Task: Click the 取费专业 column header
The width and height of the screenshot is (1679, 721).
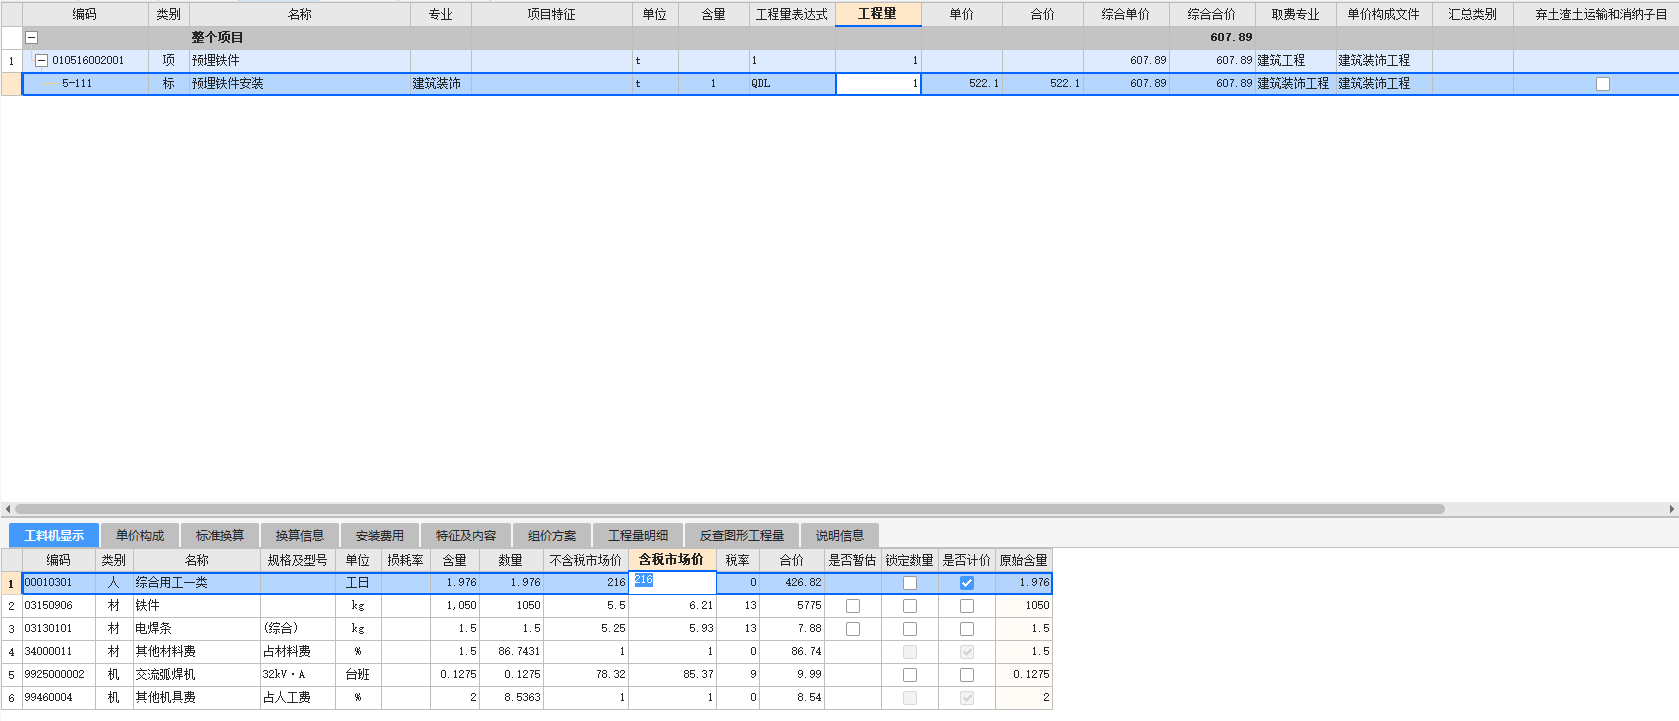Action: click(x=1295, y=14)
